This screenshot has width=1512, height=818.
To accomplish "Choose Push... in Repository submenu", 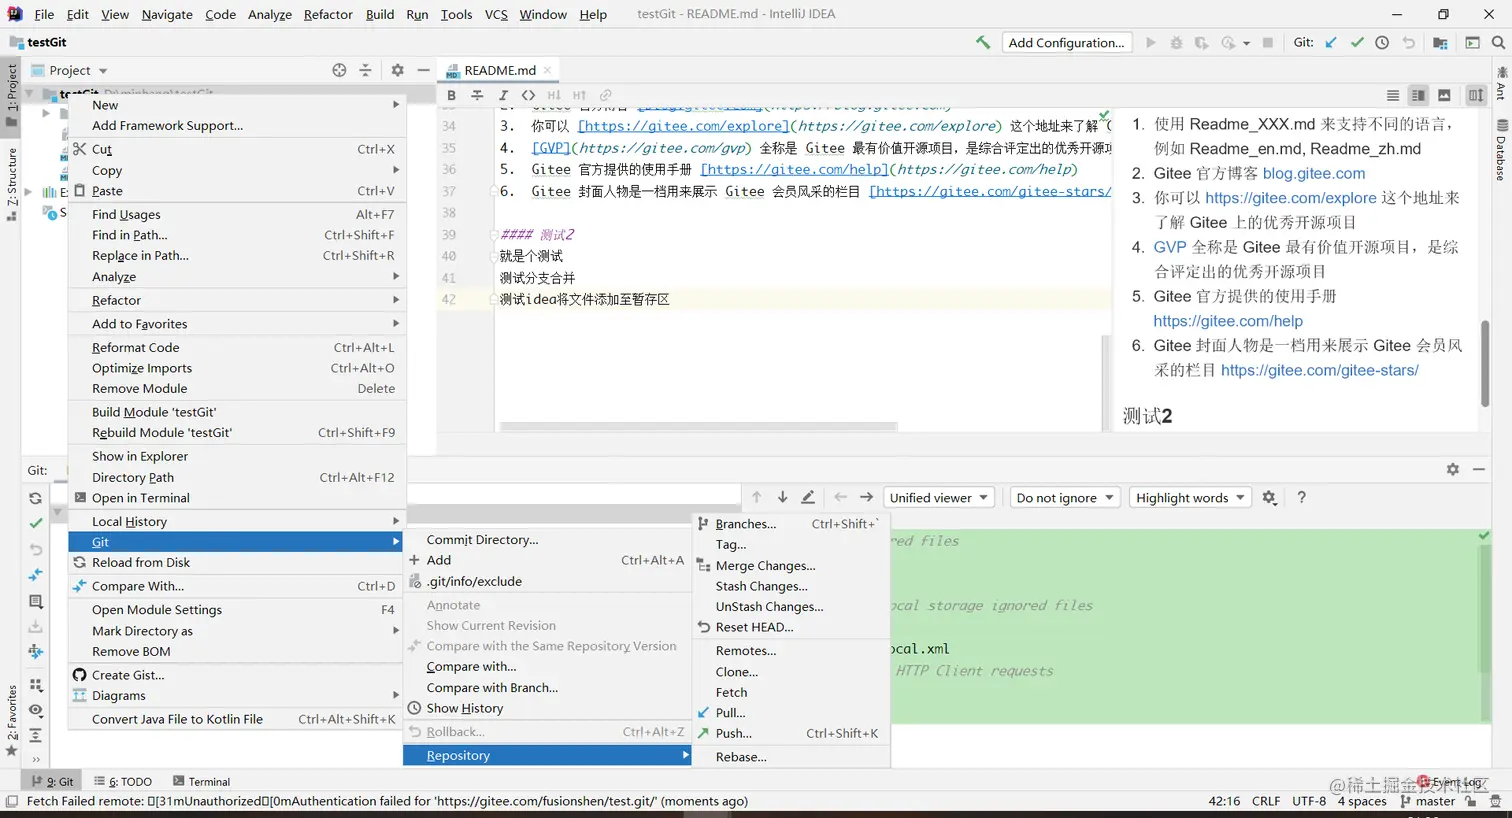I will pos(790,733).
